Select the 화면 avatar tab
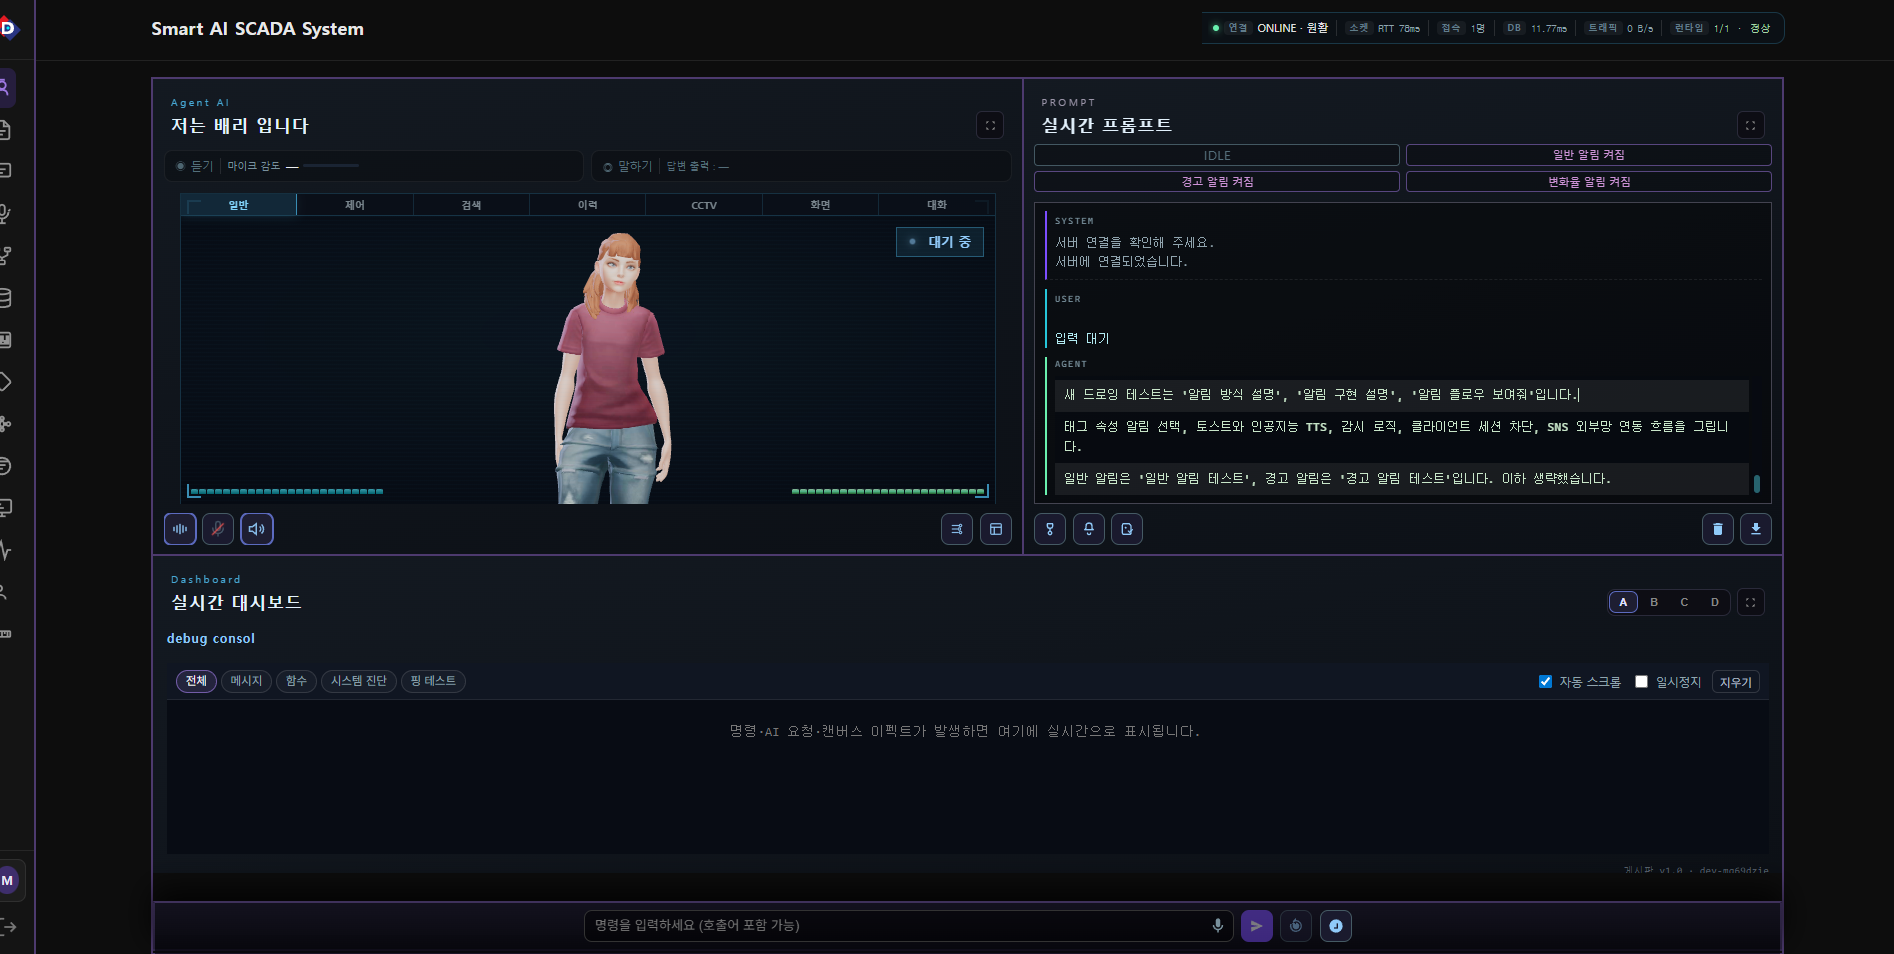This screenshot has width=1894, height=954. click(820, 205)
